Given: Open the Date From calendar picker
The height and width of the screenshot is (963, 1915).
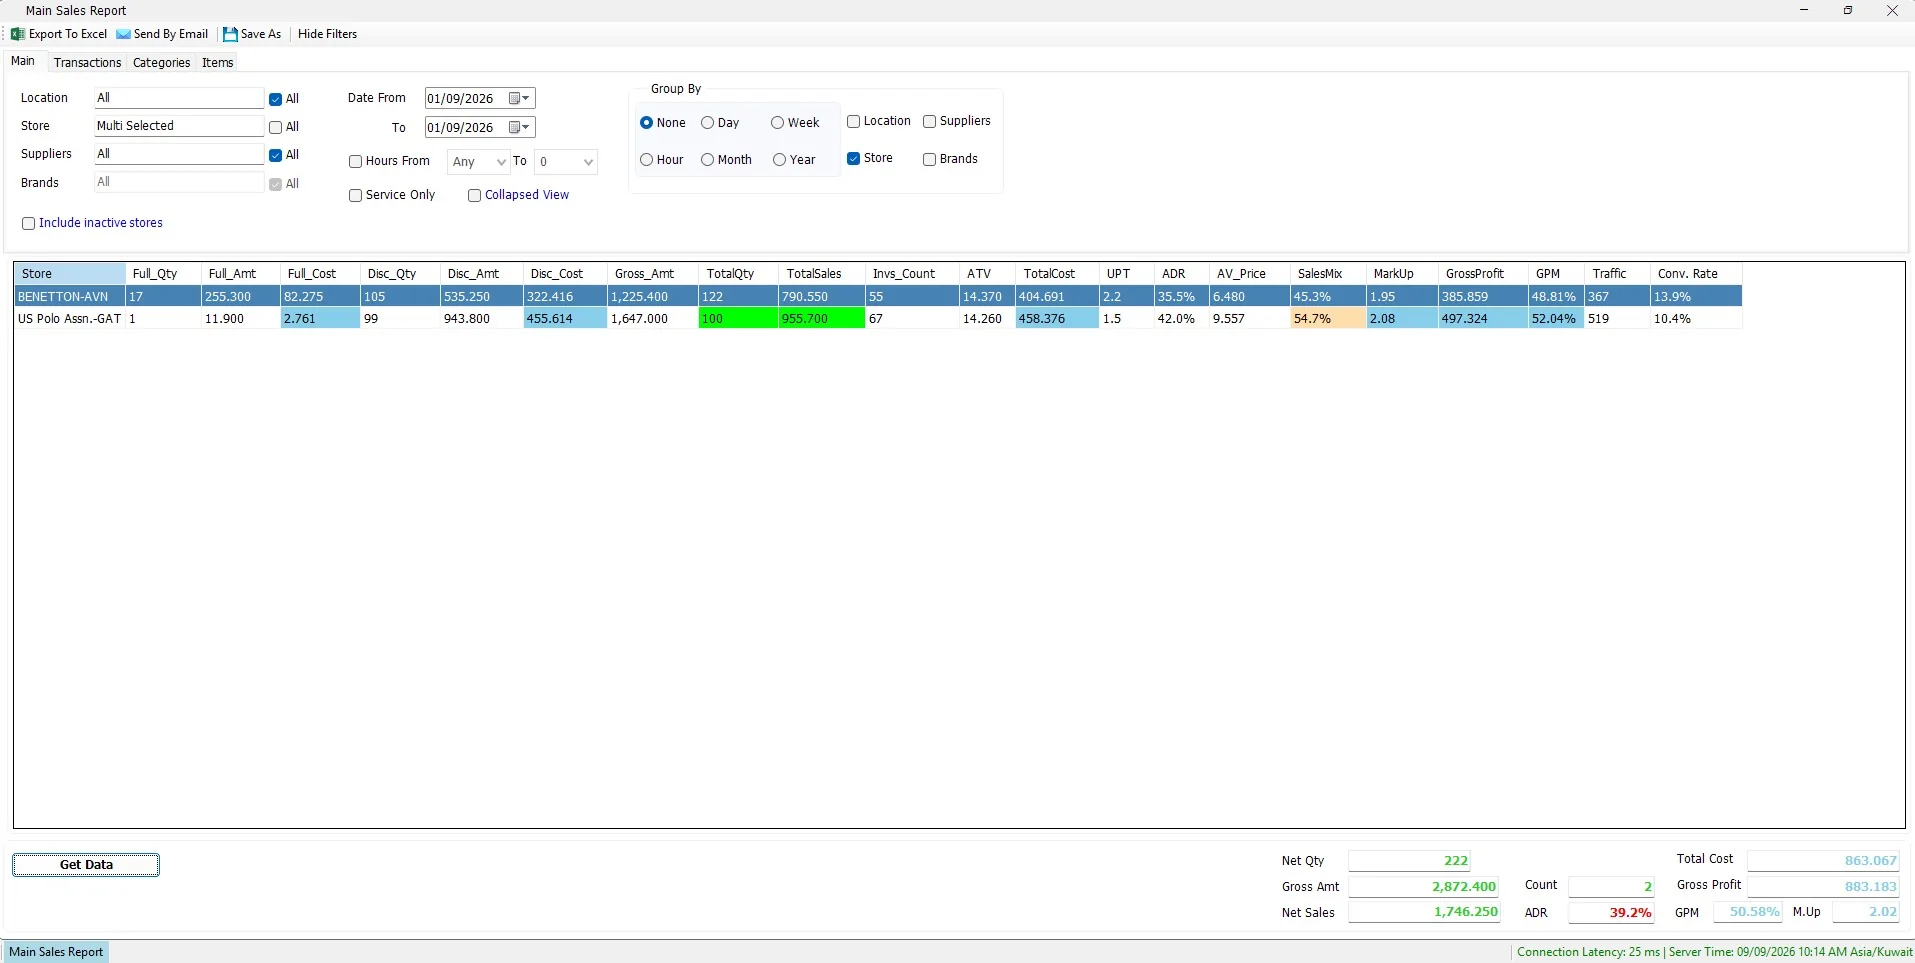Looking at the screenshot, I should tap(519, 98).
